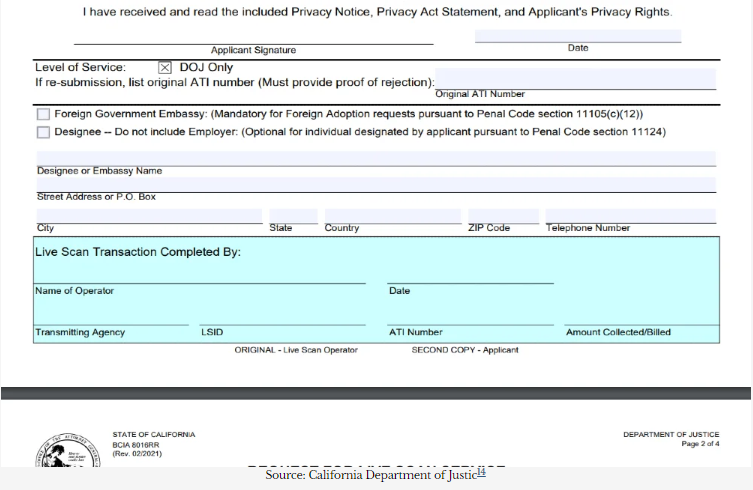The width and height of the screenshot is (753, 490).
Task: Click the Street Address or P.O. Box field
Action: pos(376,184)
